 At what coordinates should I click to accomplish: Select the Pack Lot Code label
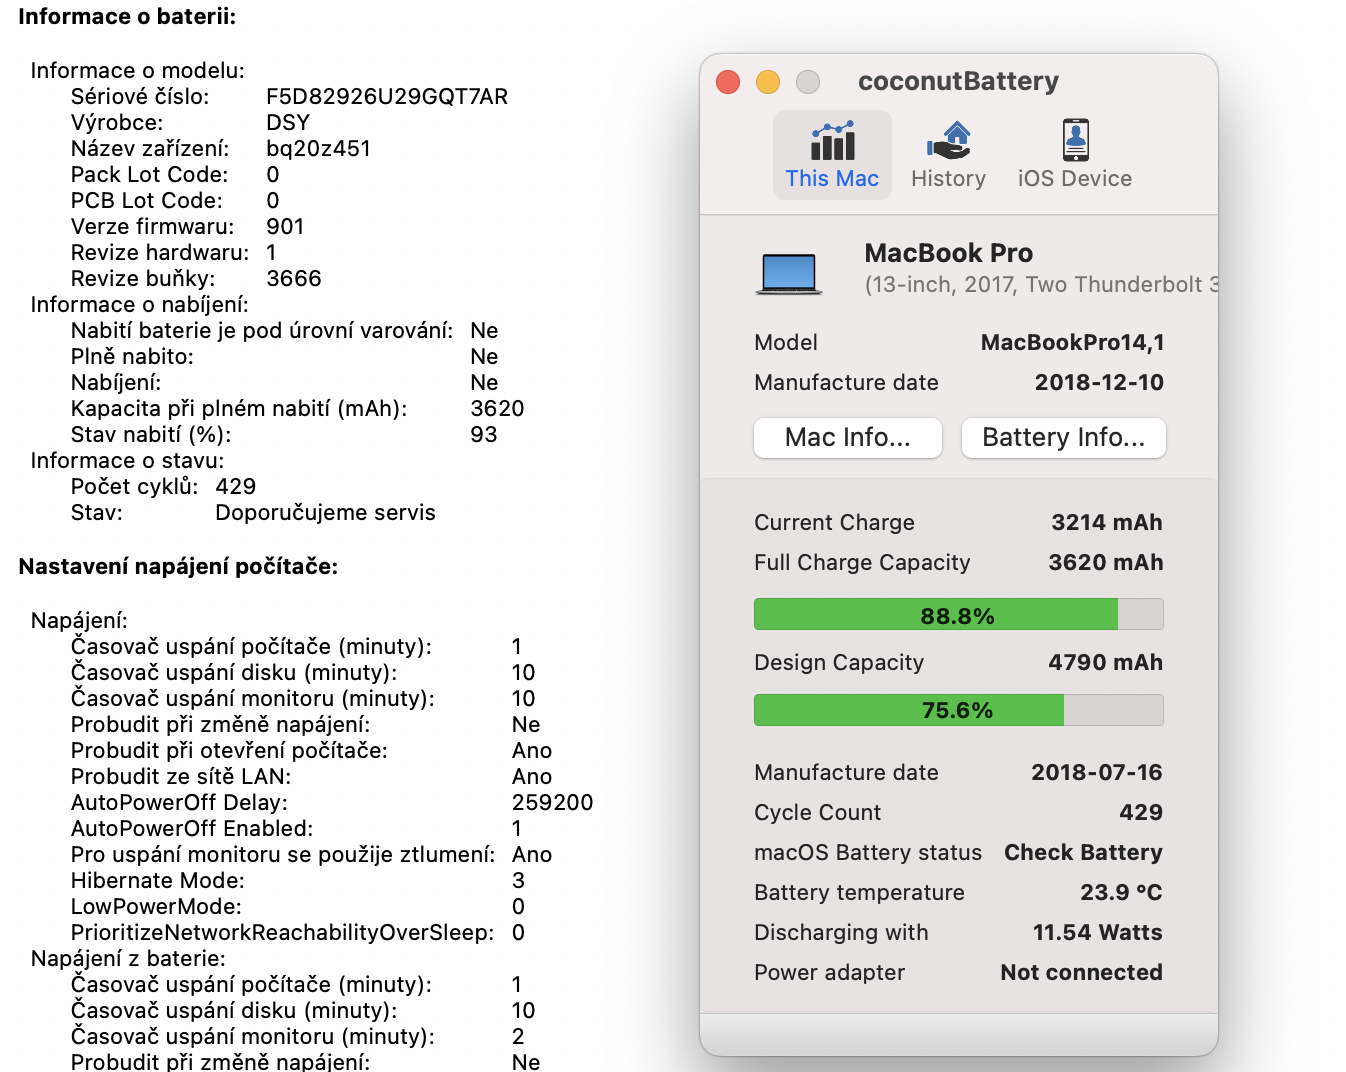tap(150, 174)
